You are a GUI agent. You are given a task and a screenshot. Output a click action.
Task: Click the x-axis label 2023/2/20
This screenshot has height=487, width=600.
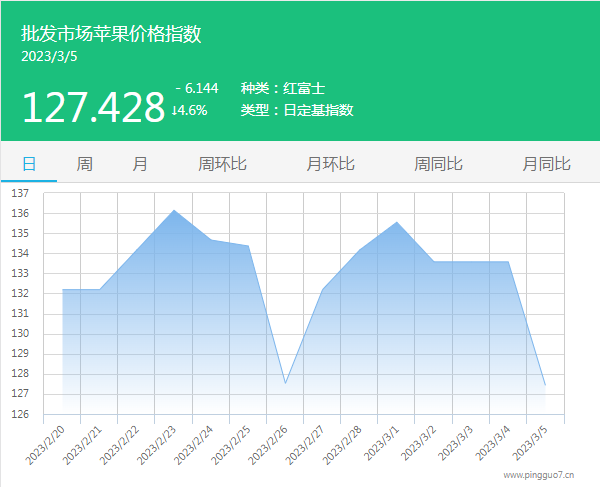pos(45,445)
